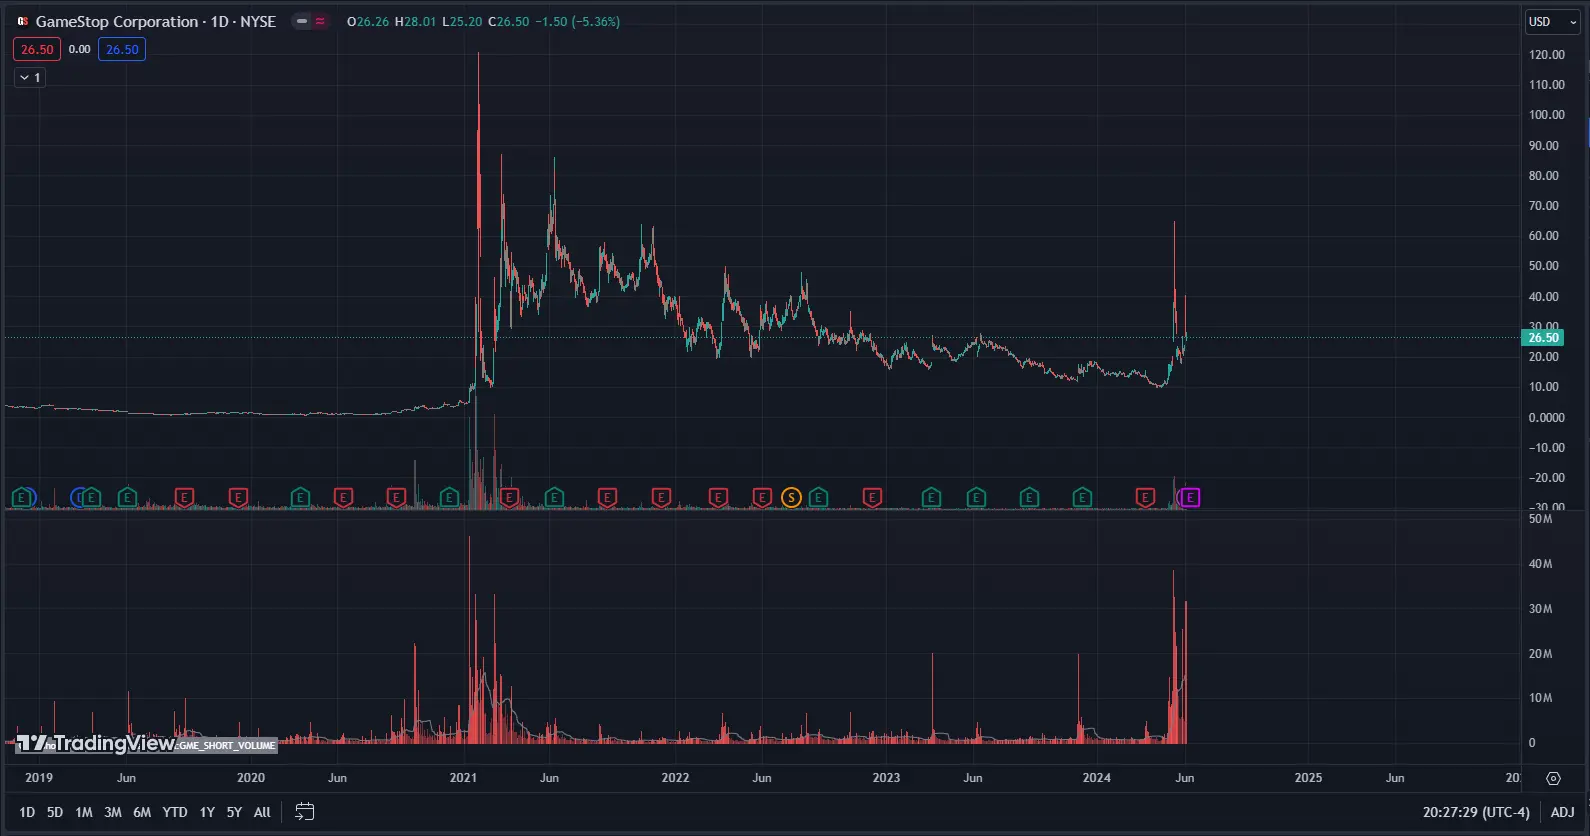Click the purple upcoming earnings E marker
The width and height of the screenshot is (1590, 836).
coord(1190,497)
